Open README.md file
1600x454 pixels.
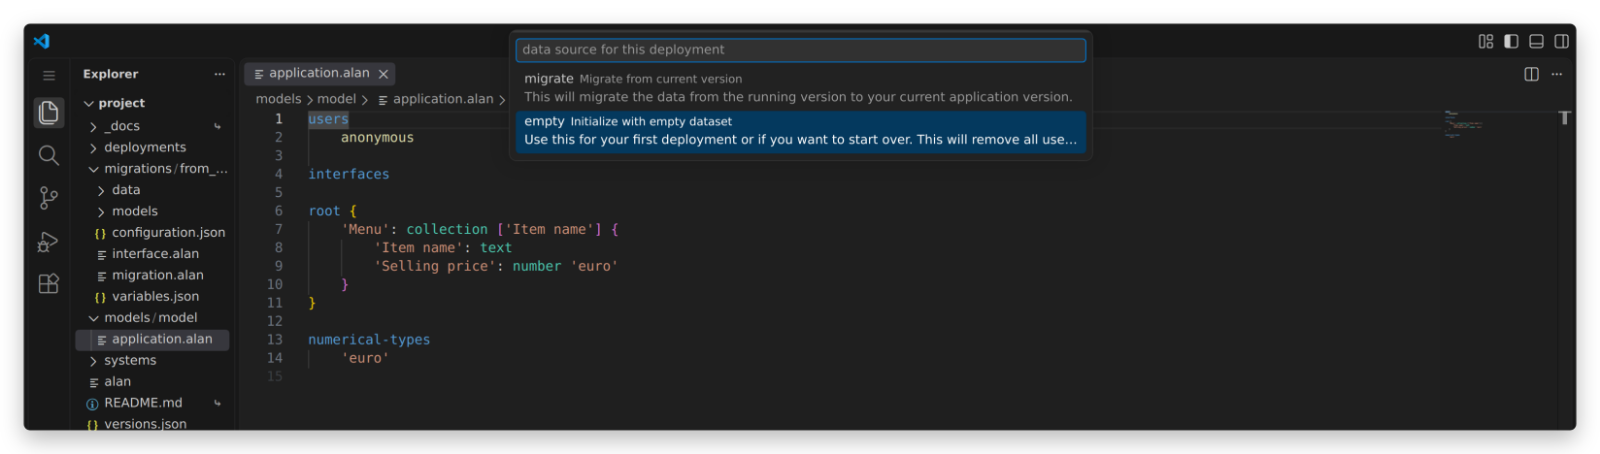(x=152, y=403)
